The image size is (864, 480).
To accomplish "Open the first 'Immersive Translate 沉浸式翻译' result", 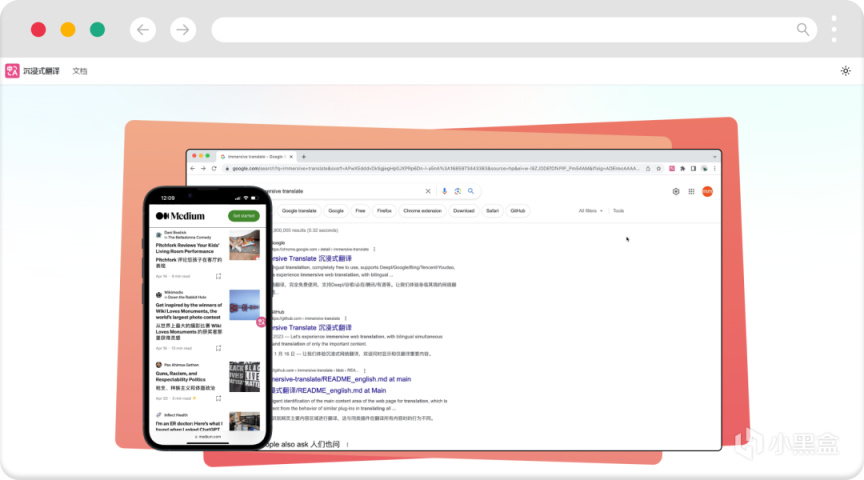I will coord(312,258).
